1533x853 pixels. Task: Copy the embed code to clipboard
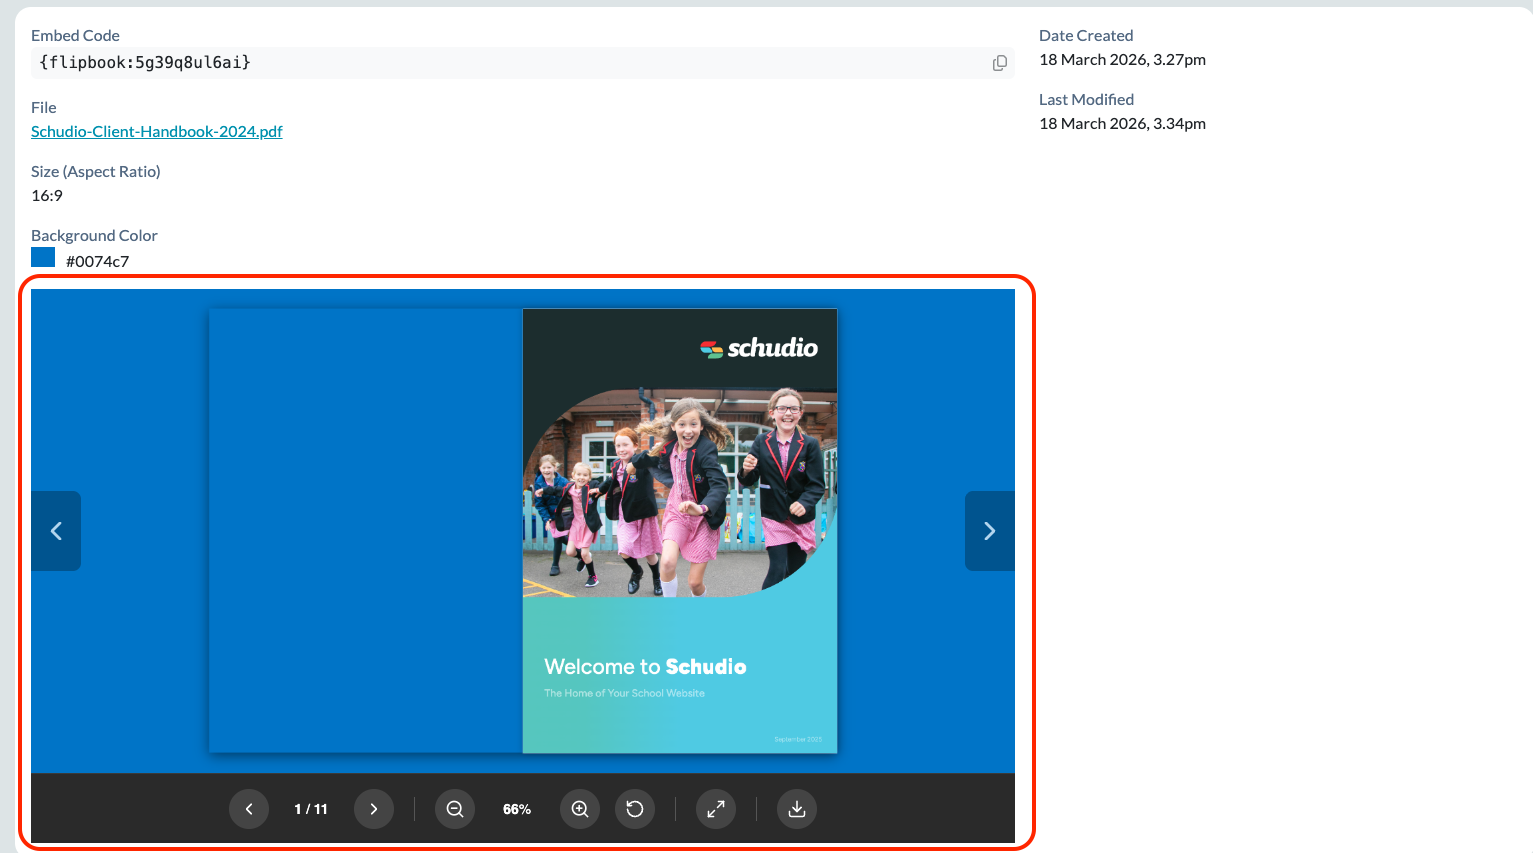coord(999,63)
